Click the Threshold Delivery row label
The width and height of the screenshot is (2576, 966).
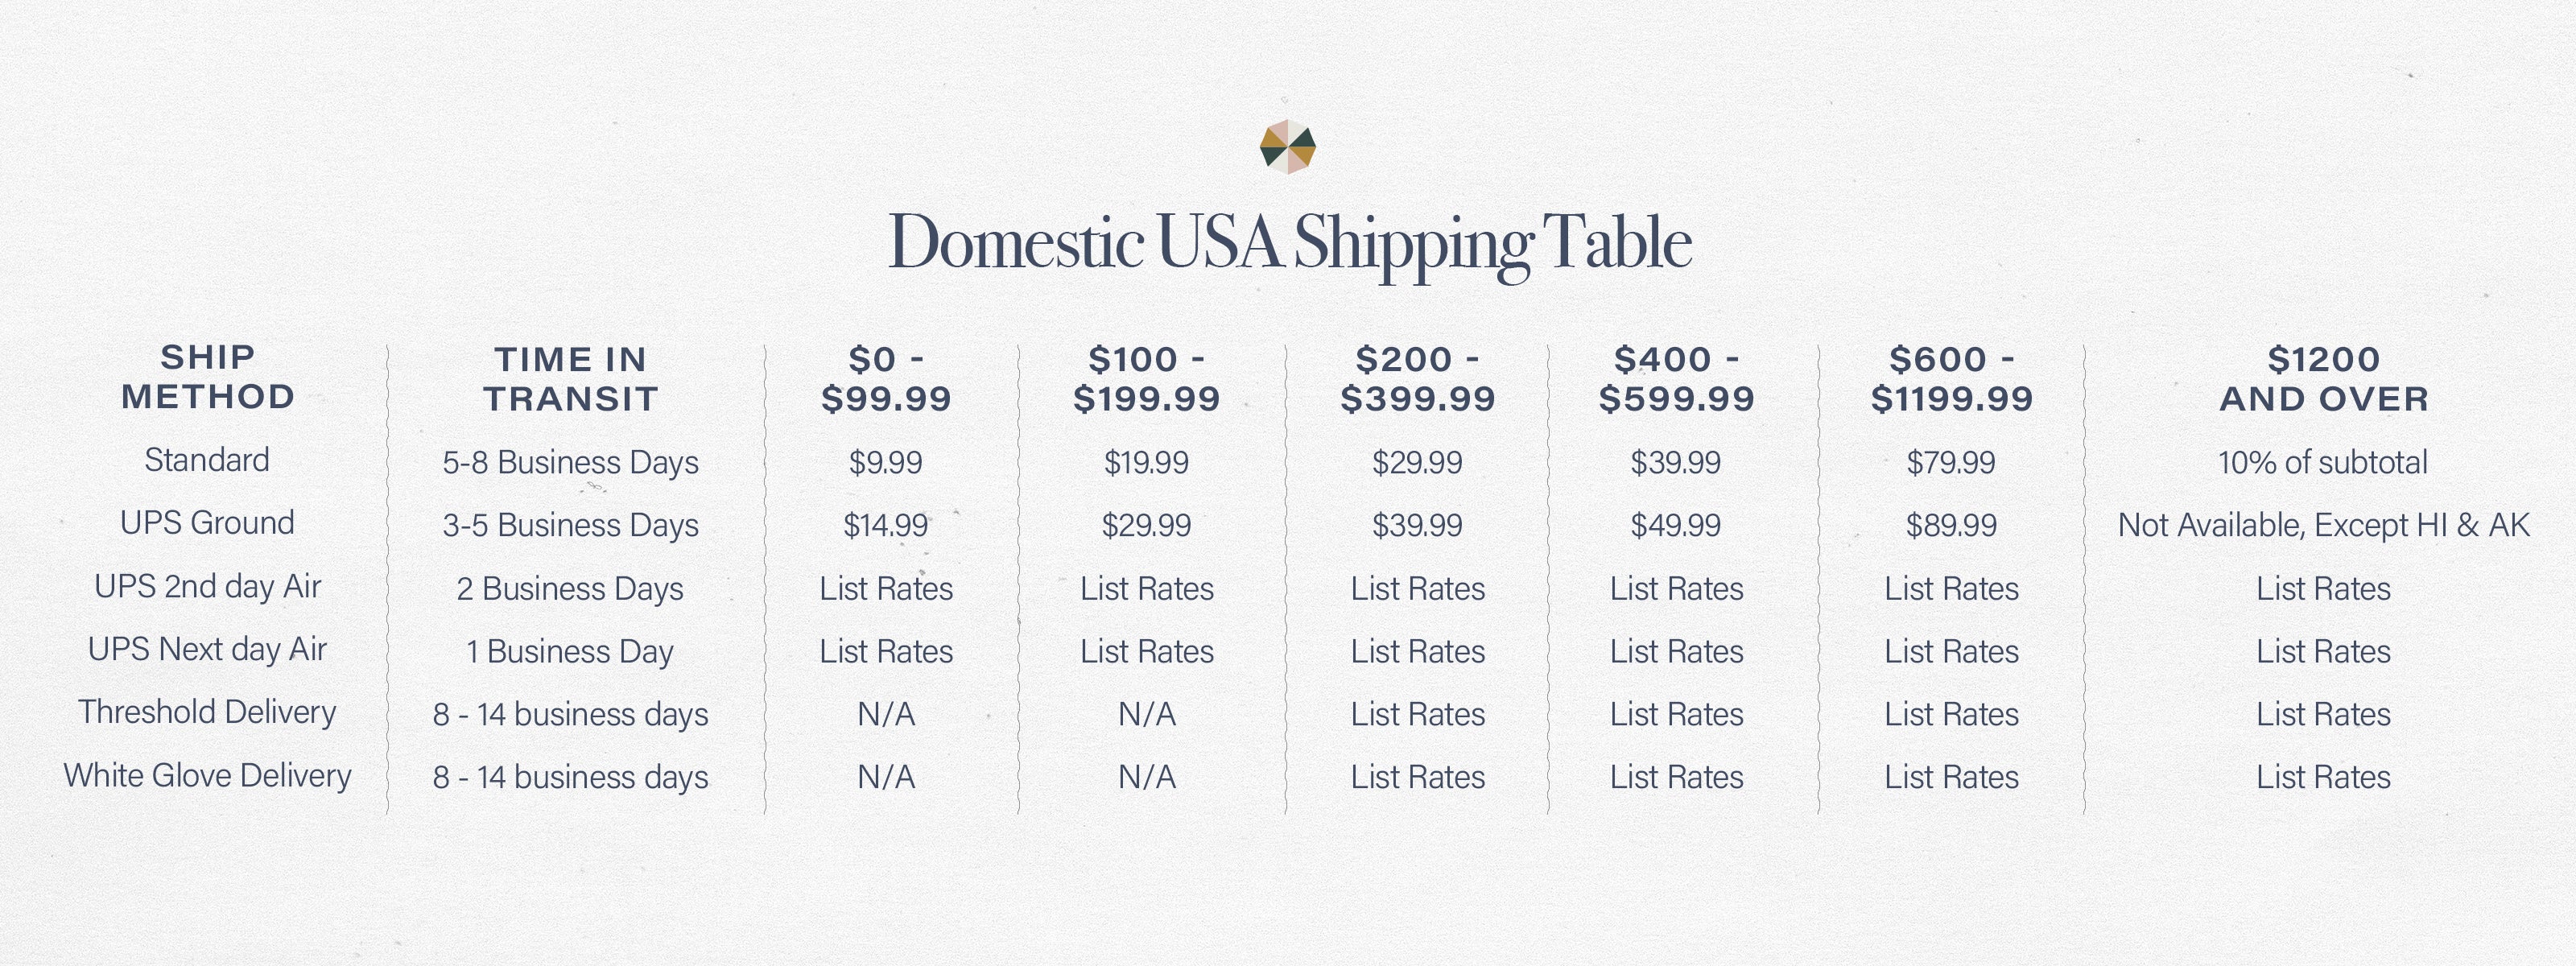click(207, 712)
